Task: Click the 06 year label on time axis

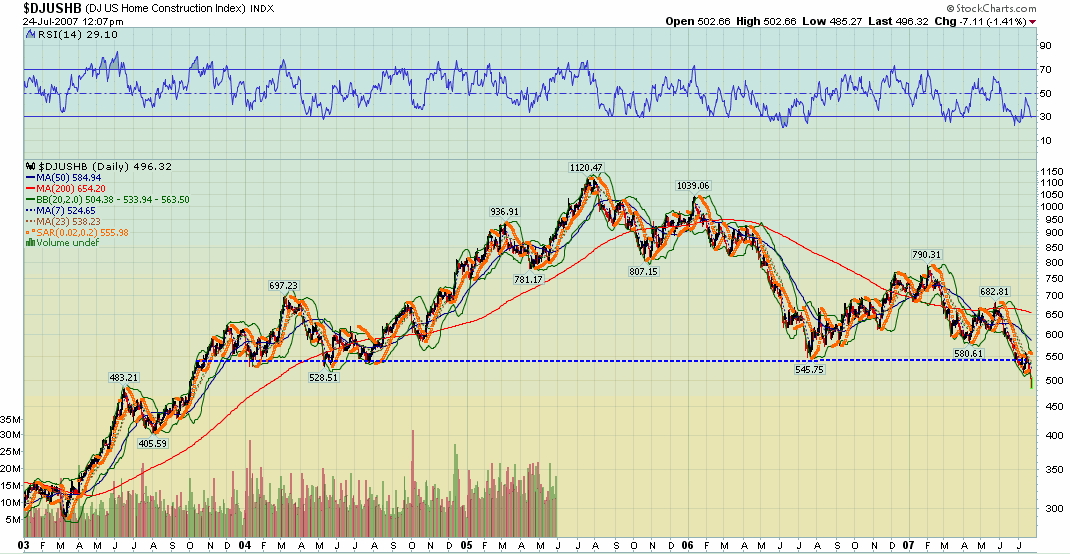Action: pos(687,545)
